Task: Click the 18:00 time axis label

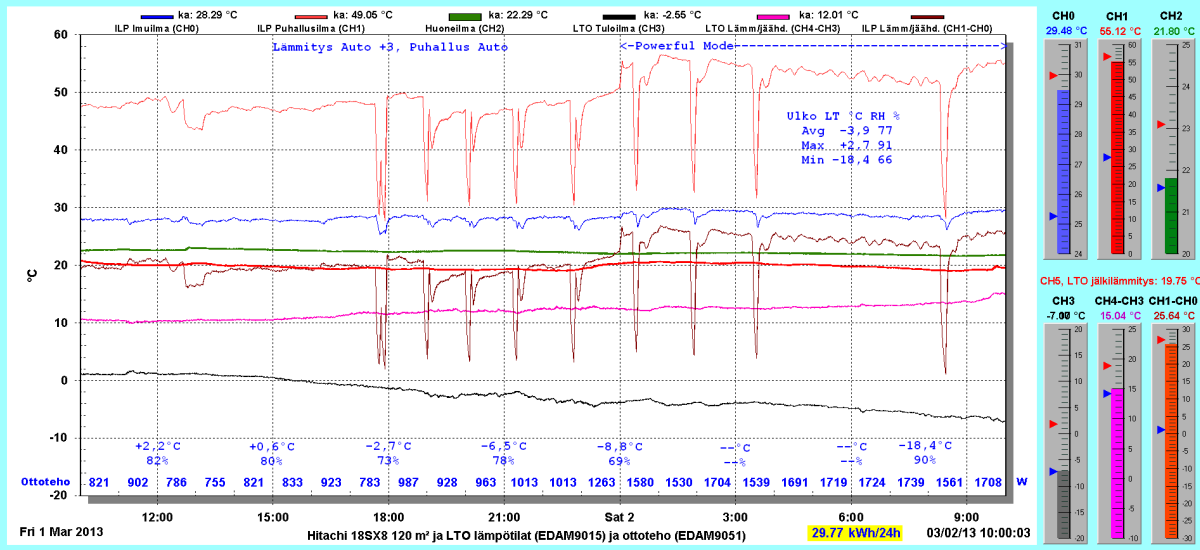Action: [388, 517]
